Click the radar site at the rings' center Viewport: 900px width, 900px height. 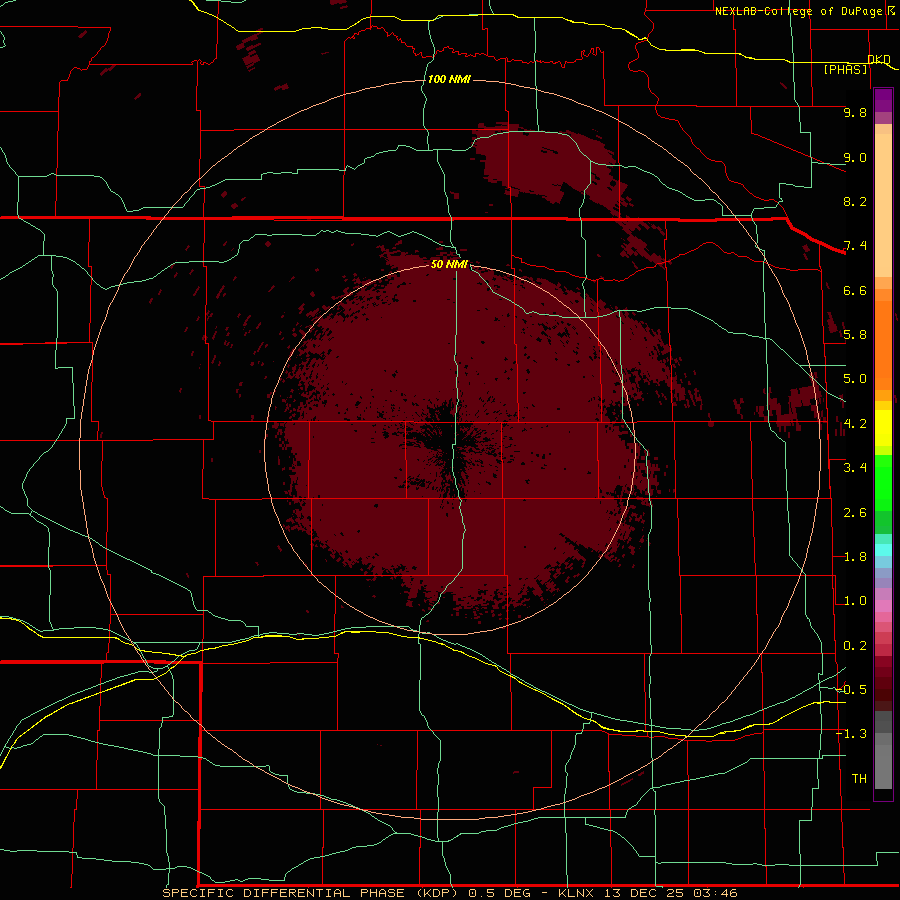click(450, 449)
